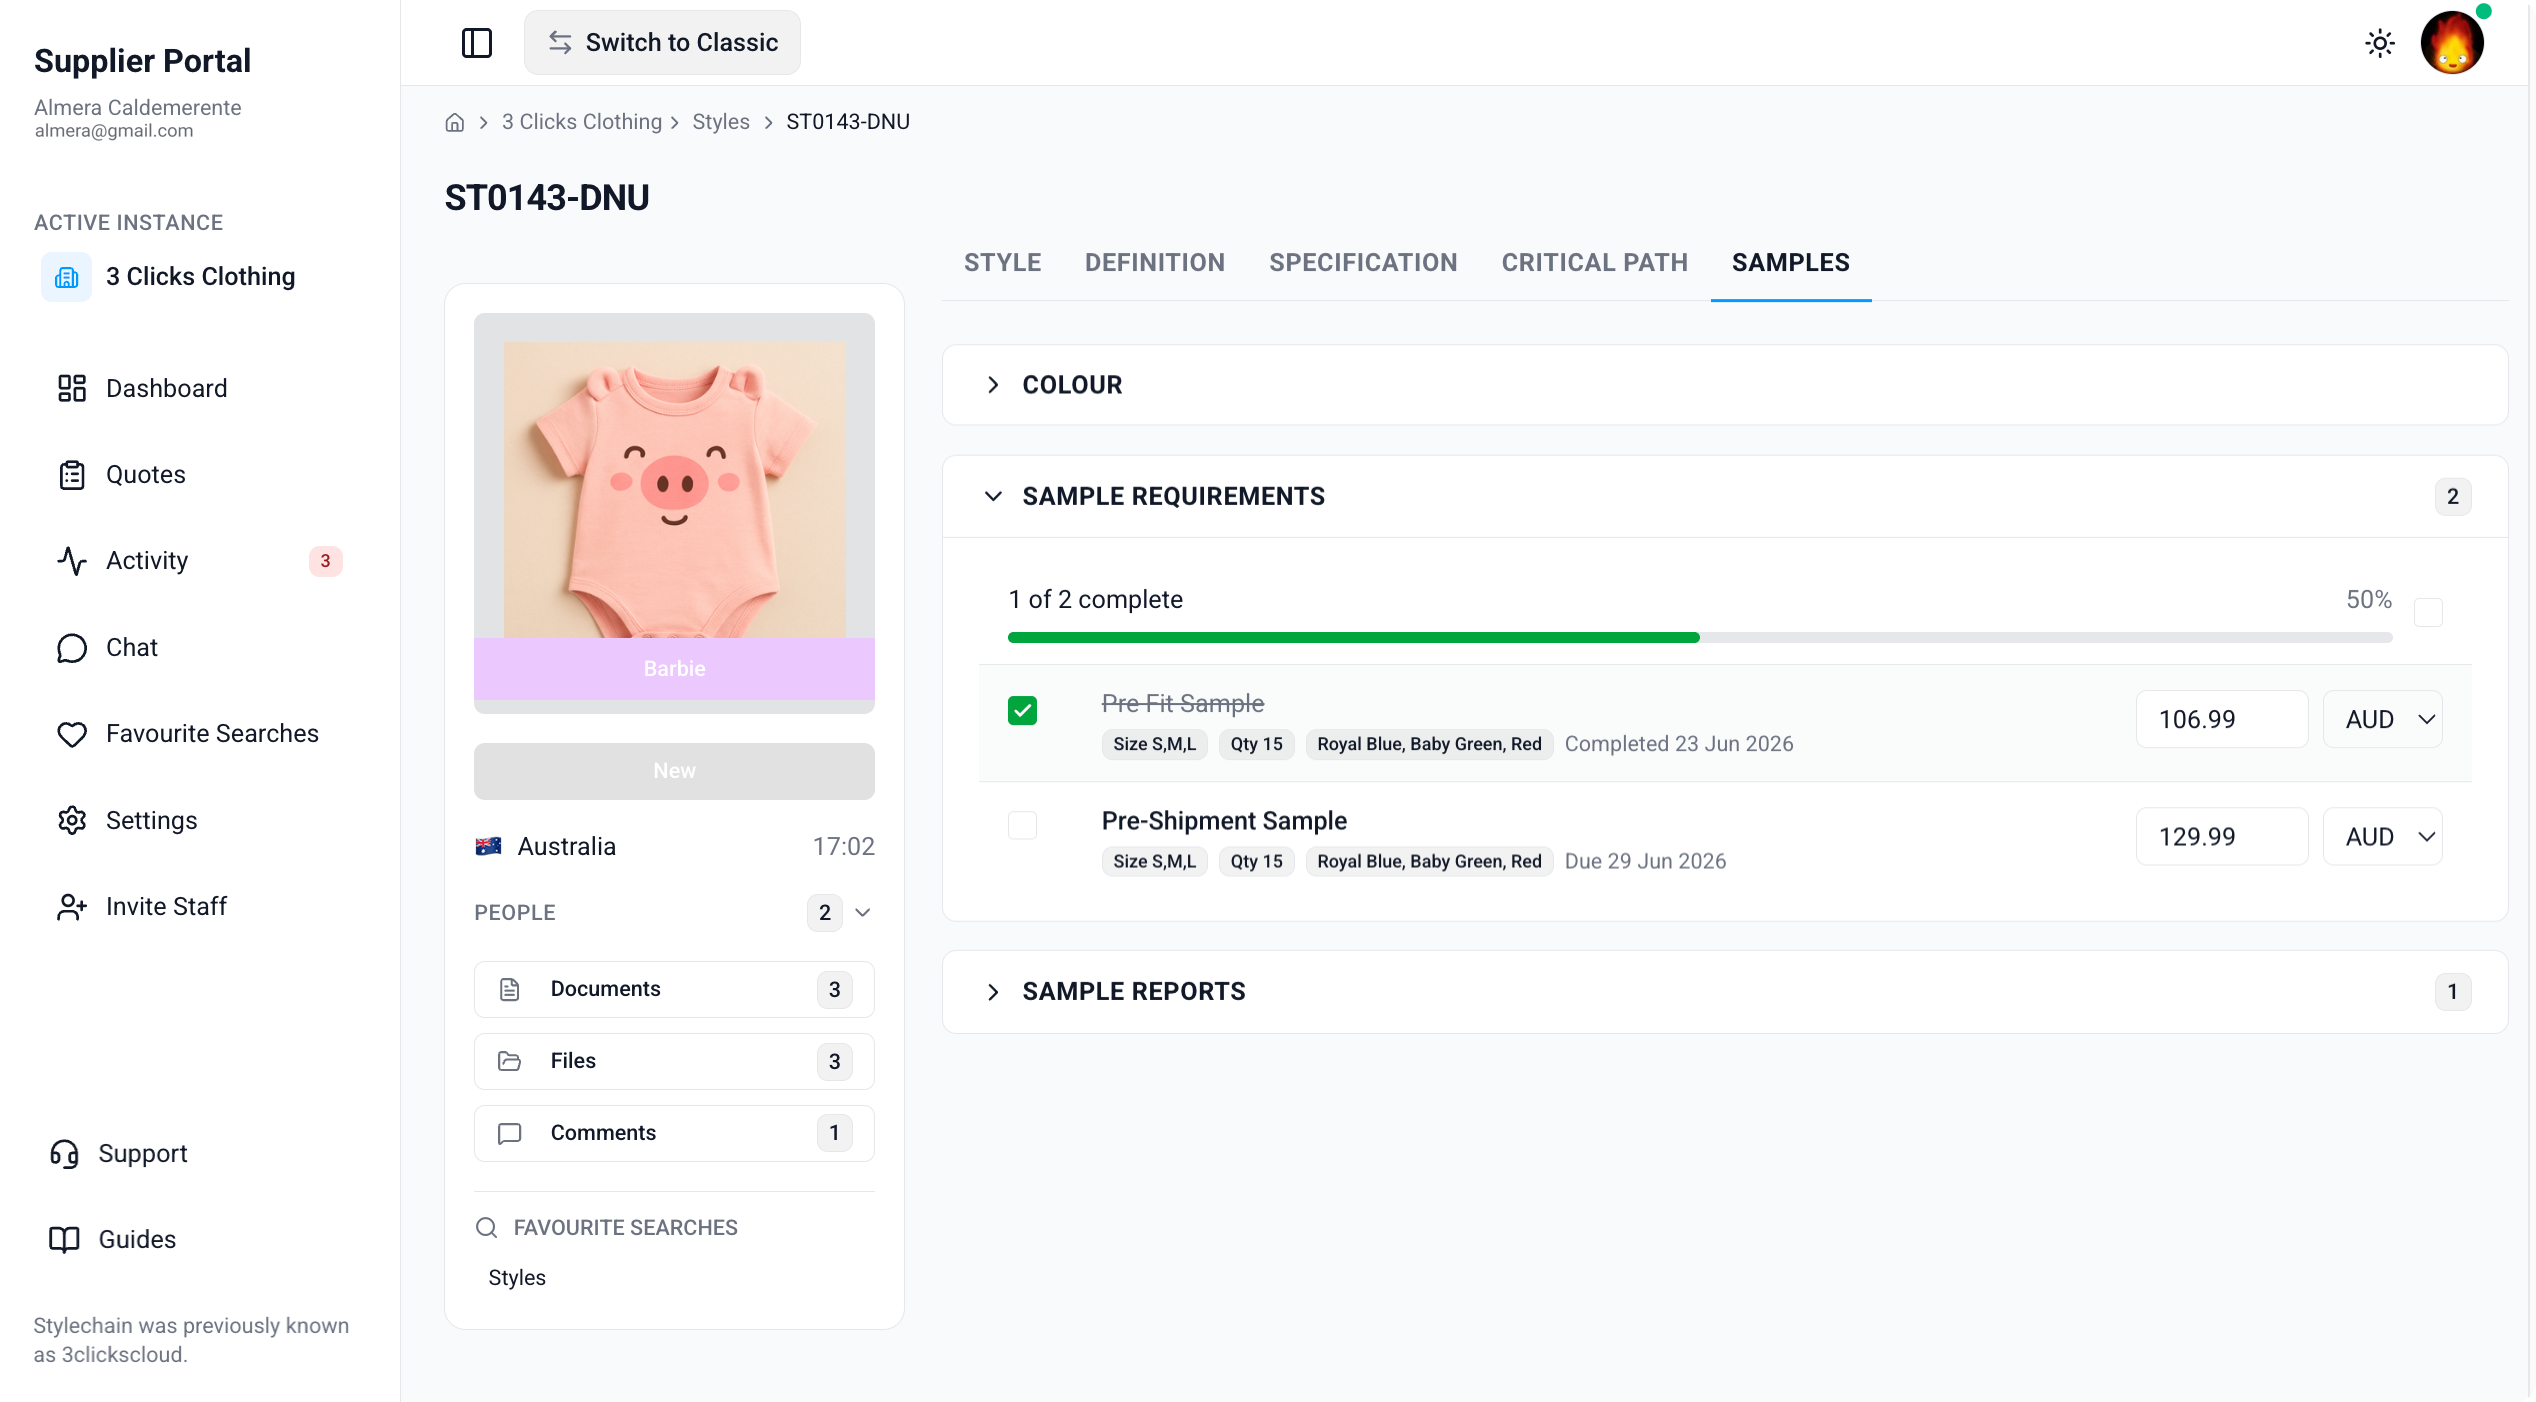
Task: Expand the SAMPLE REPORTS section
Action: (x=993, y=992)
